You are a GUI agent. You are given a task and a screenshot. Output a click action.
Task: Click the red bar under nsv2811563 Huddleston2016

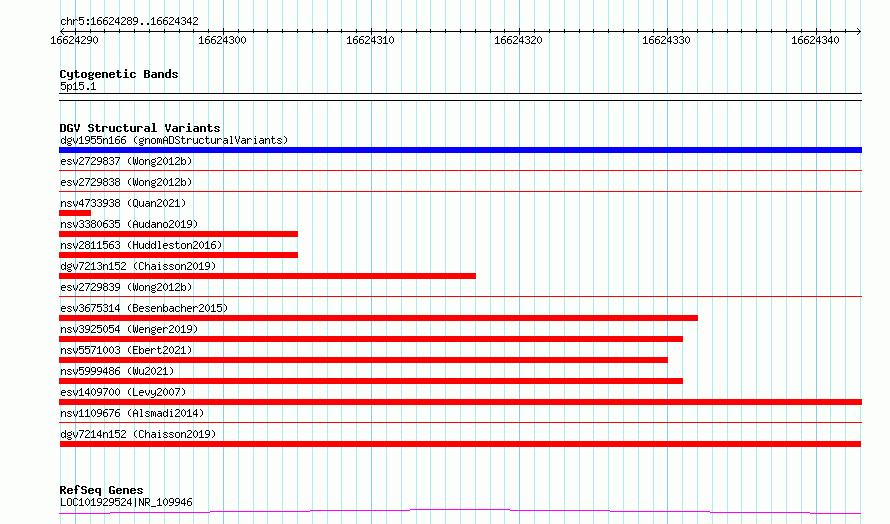(x=178, y=255)
